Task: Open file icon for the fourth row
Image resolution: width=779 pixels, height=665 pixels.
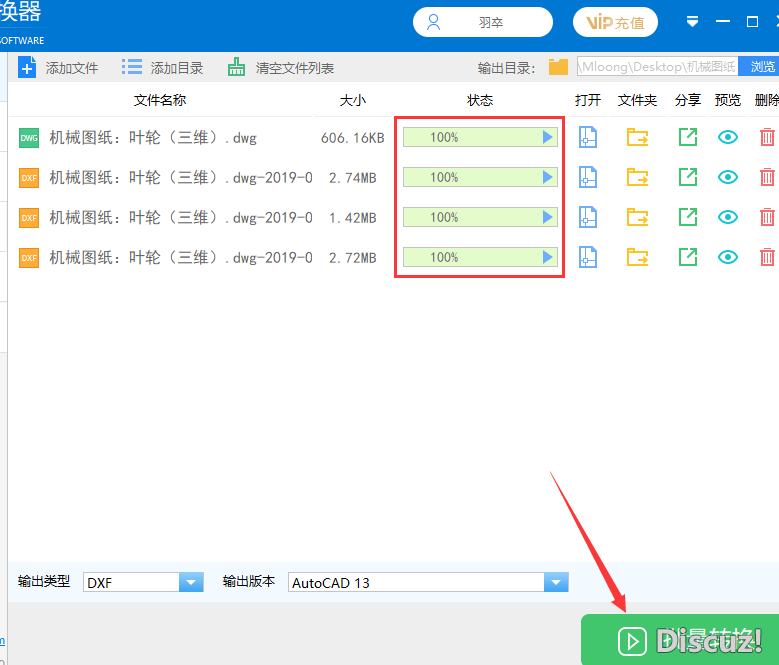Action: pos(588,257)
